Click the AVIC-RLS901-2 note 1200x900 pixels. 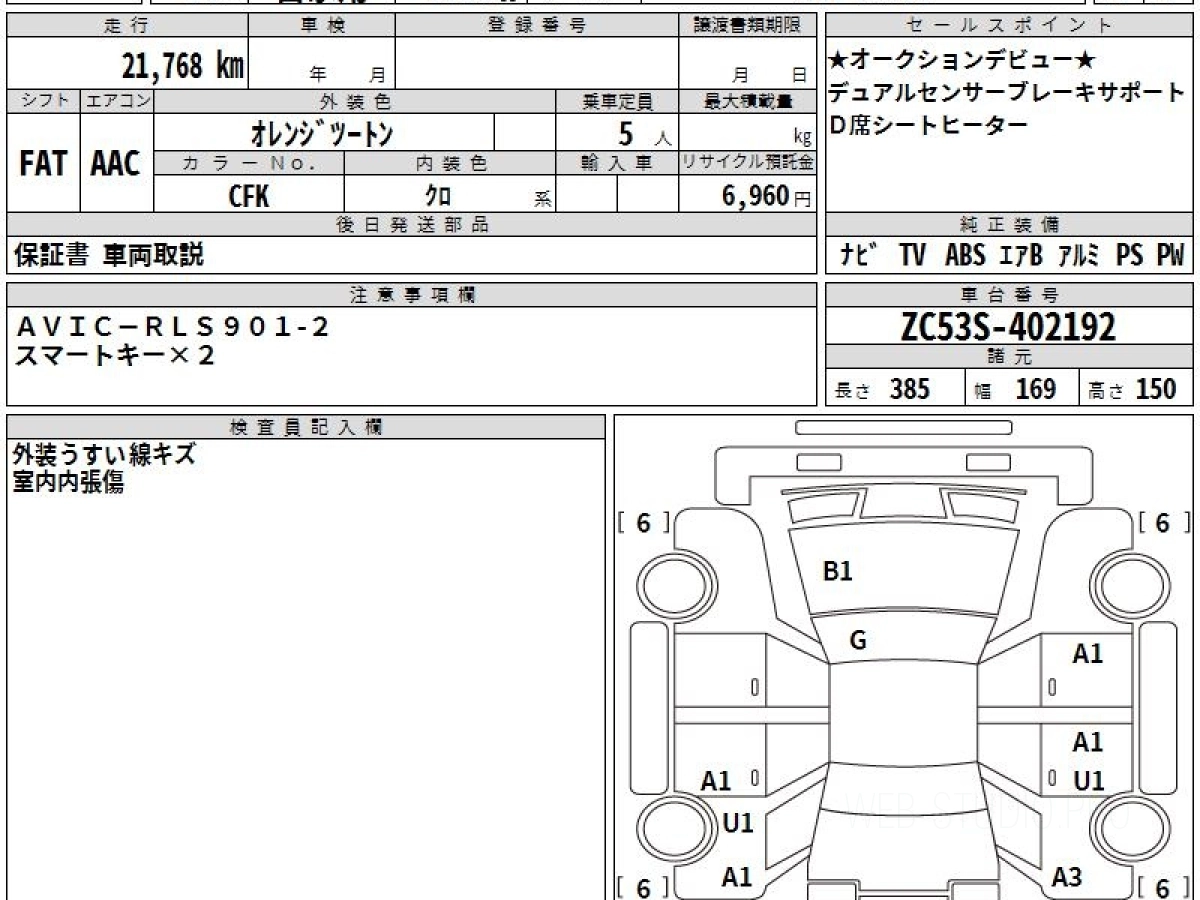pyautogui.click(x=173, y=326)
